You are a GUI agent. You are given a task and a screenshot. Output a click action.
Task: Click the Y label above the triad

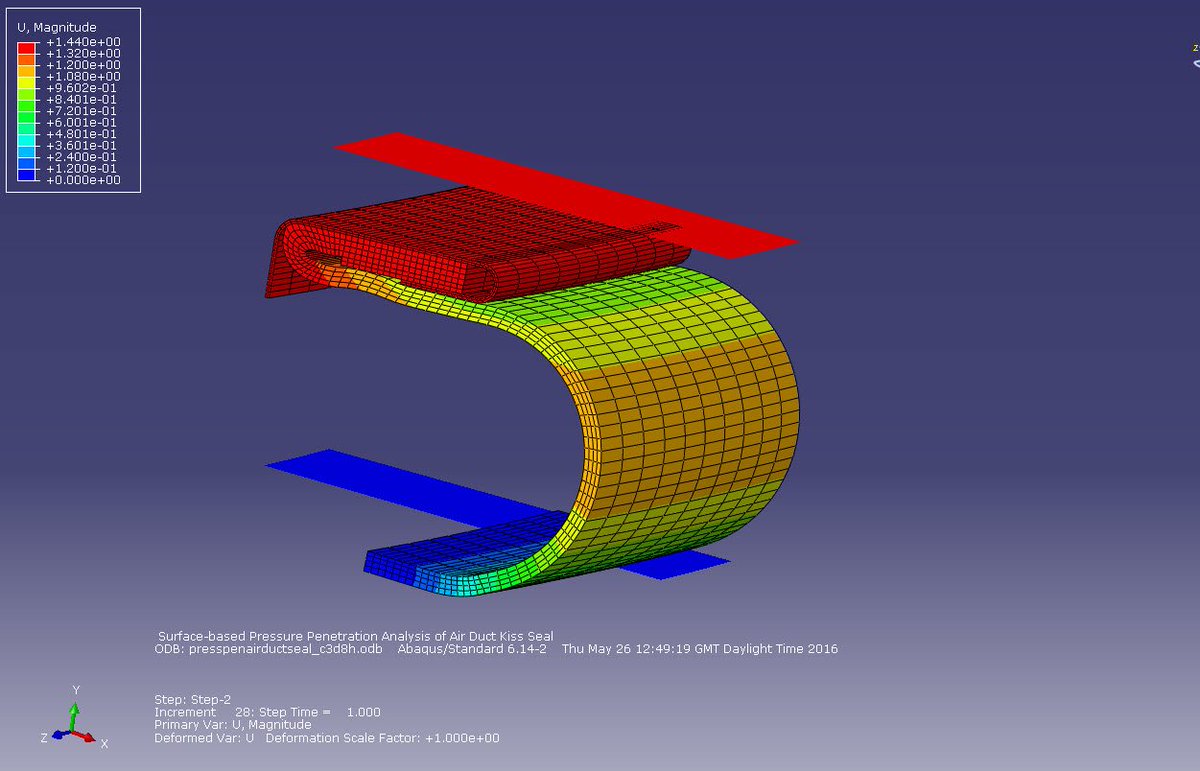coord(76,689)
